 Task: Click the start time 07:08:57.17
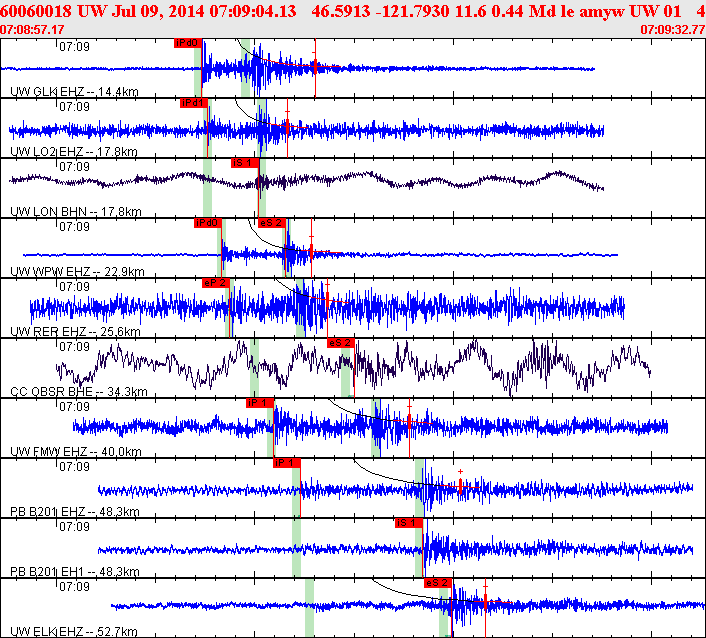(32, 30)
